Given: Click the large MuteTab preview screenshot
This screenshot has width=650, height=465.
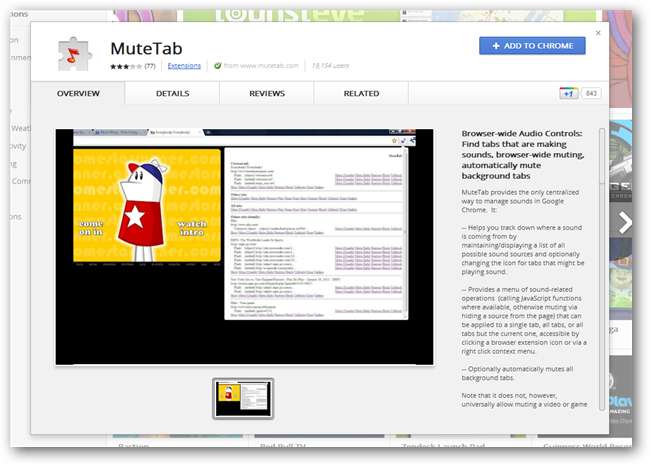Looking at the screenshot, I should [x=245, y=247].
